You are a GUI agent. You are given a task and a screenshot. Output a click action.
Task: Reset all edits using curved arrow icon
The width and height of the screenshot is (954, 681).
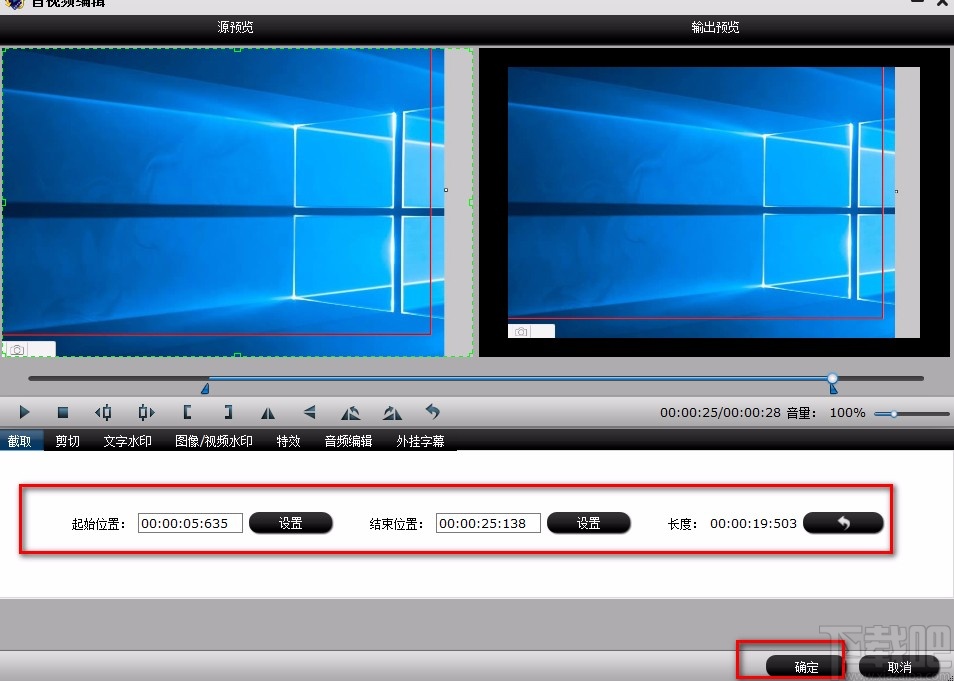(431, 412)
